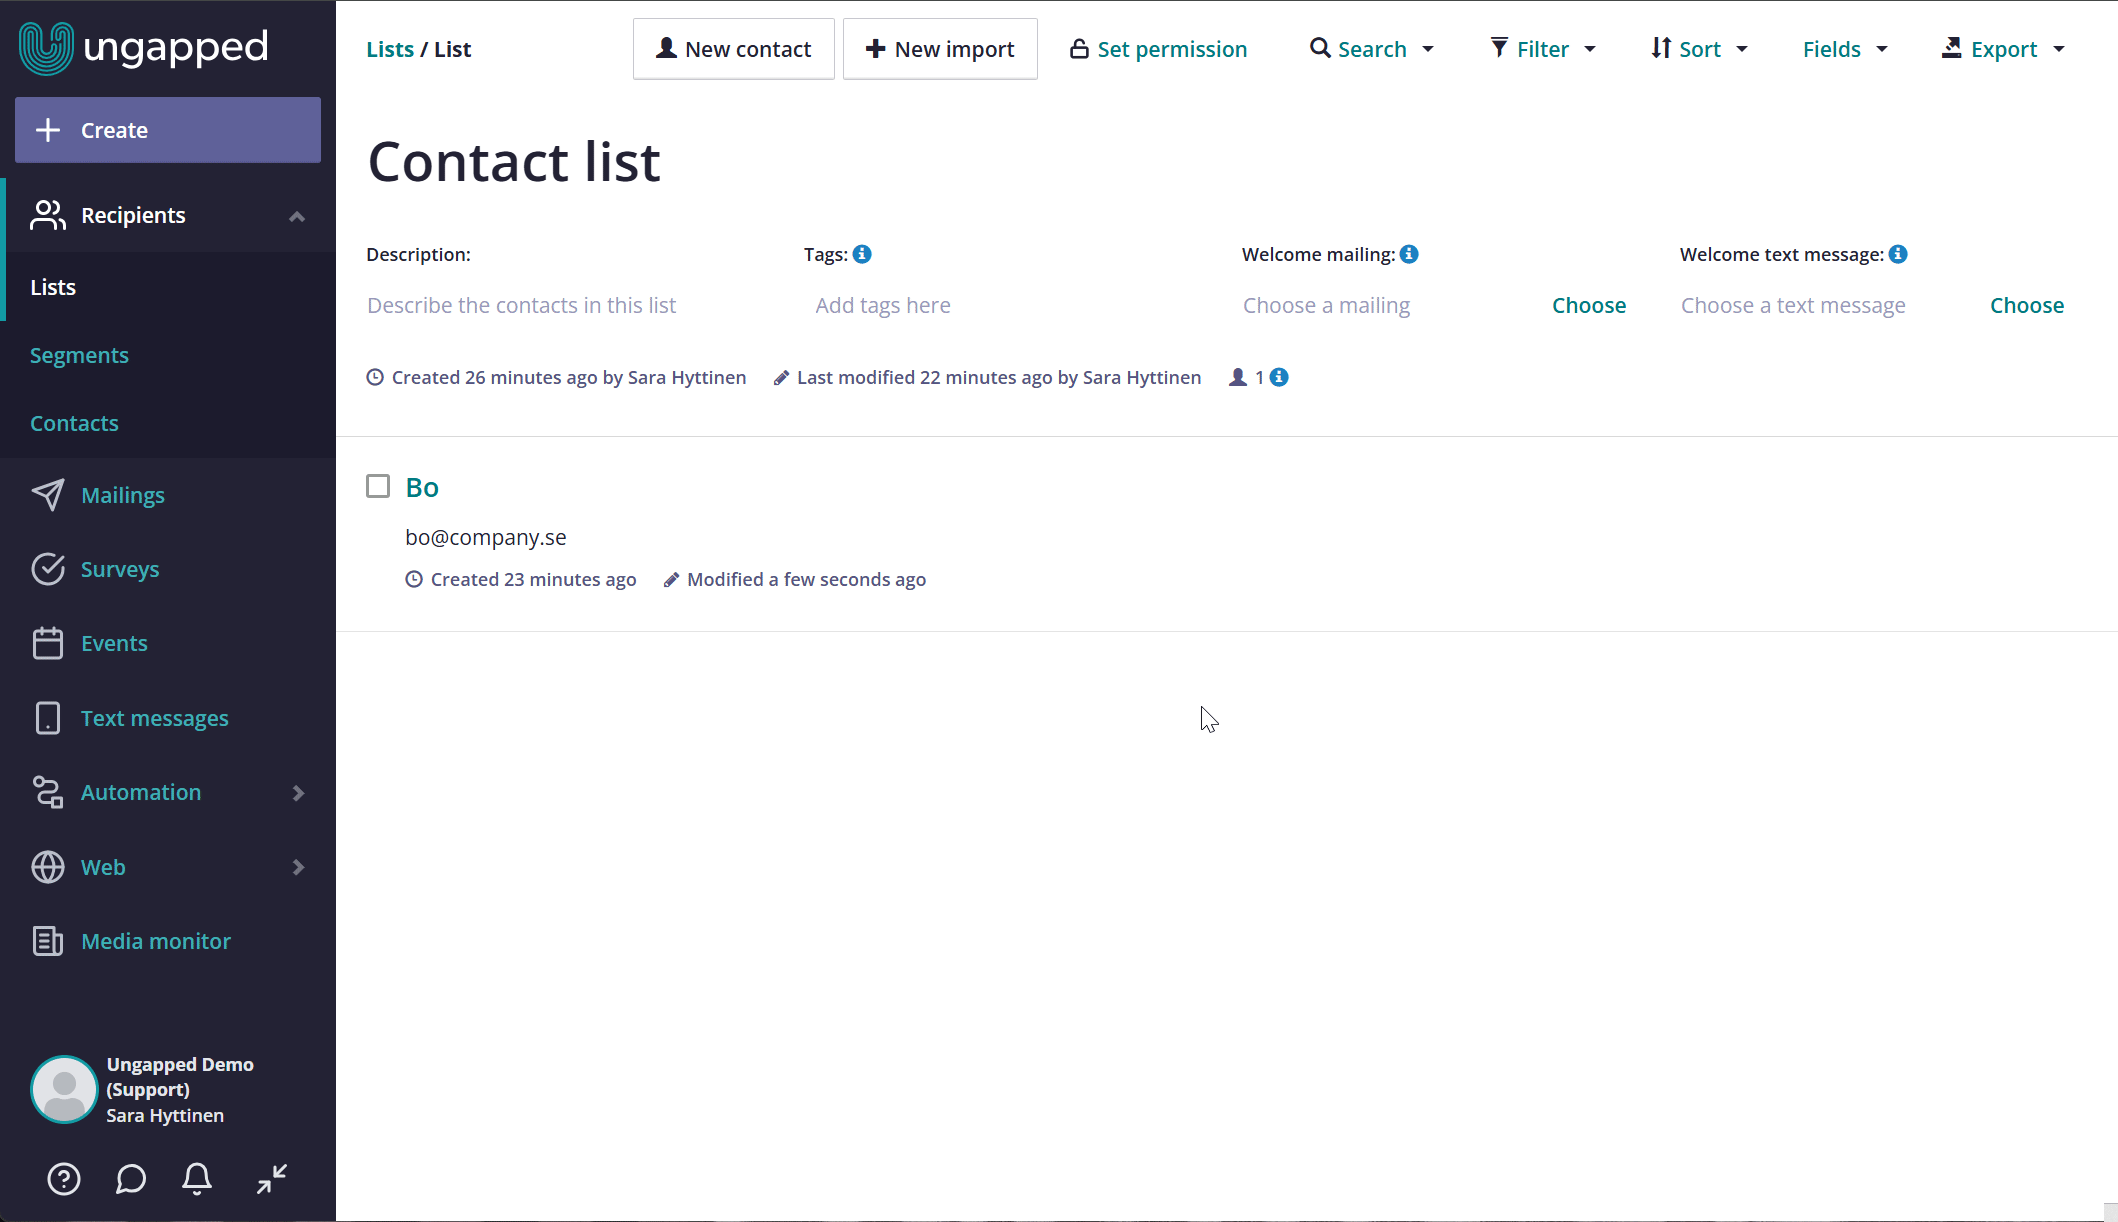Open the notifications bell icon

coord(197,1179)
